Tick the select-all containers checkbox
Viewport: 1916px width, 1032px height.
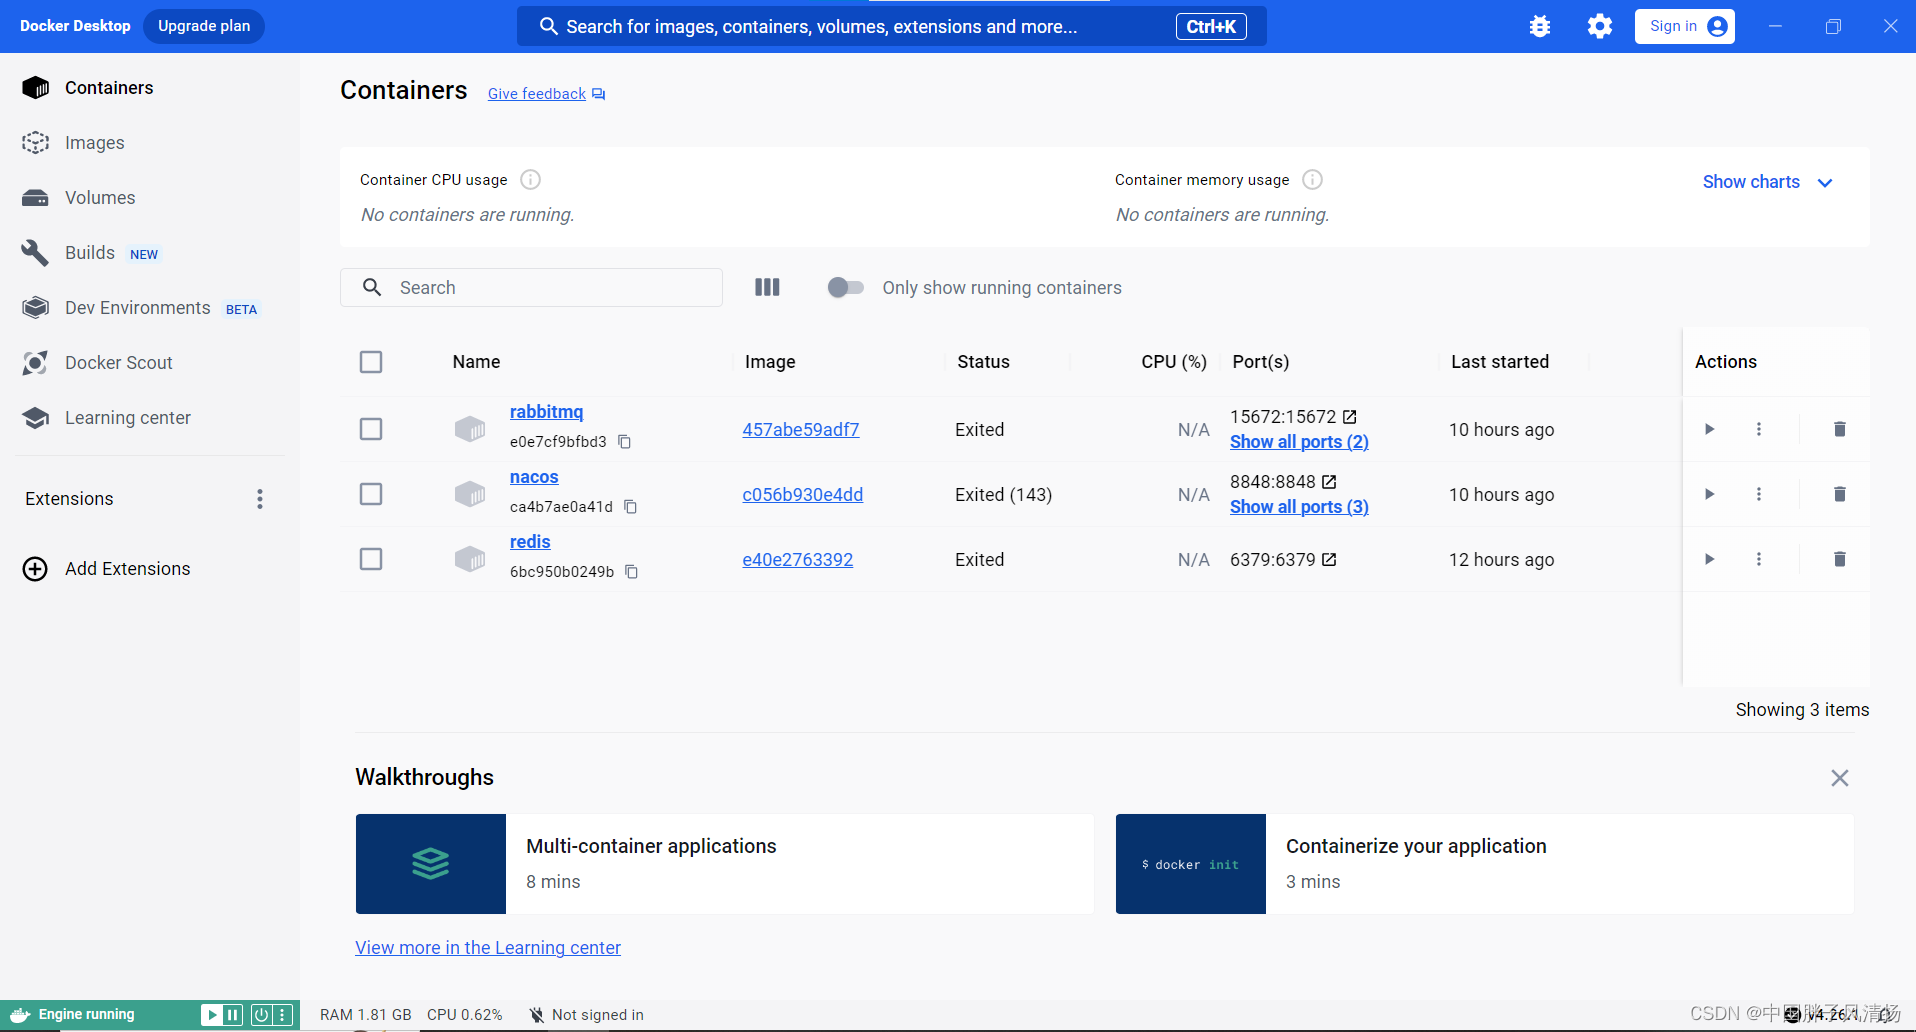pyautogui.click(x=371, y=362)
